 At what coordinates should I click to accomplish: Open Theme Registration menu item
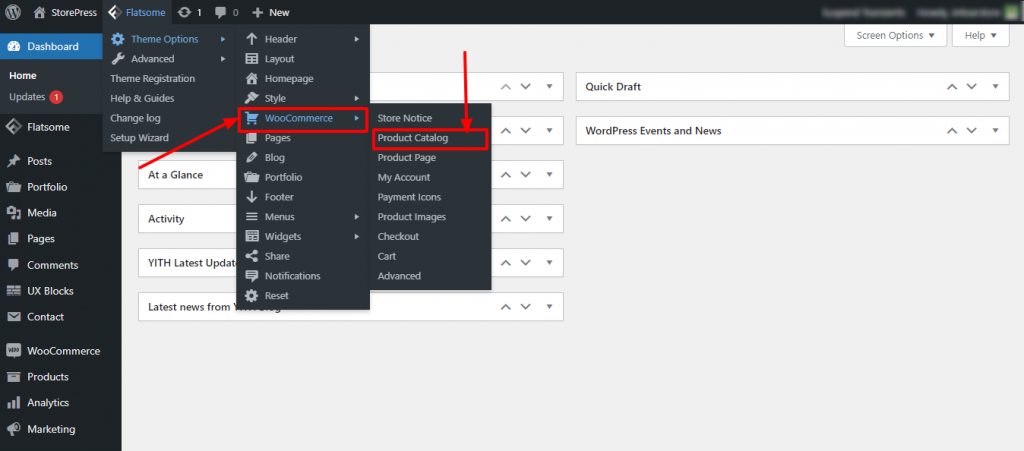point(153,78)
